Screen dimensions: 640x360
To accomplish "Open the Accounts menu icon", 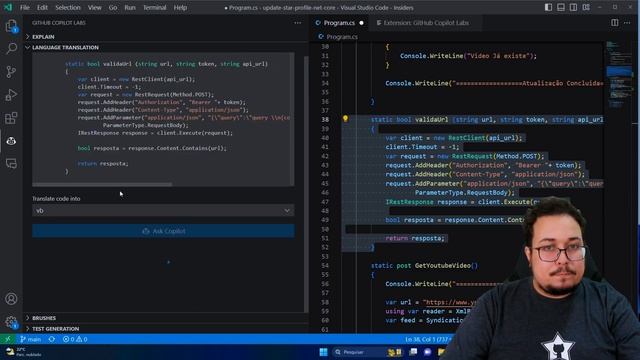I will (11, 299).
